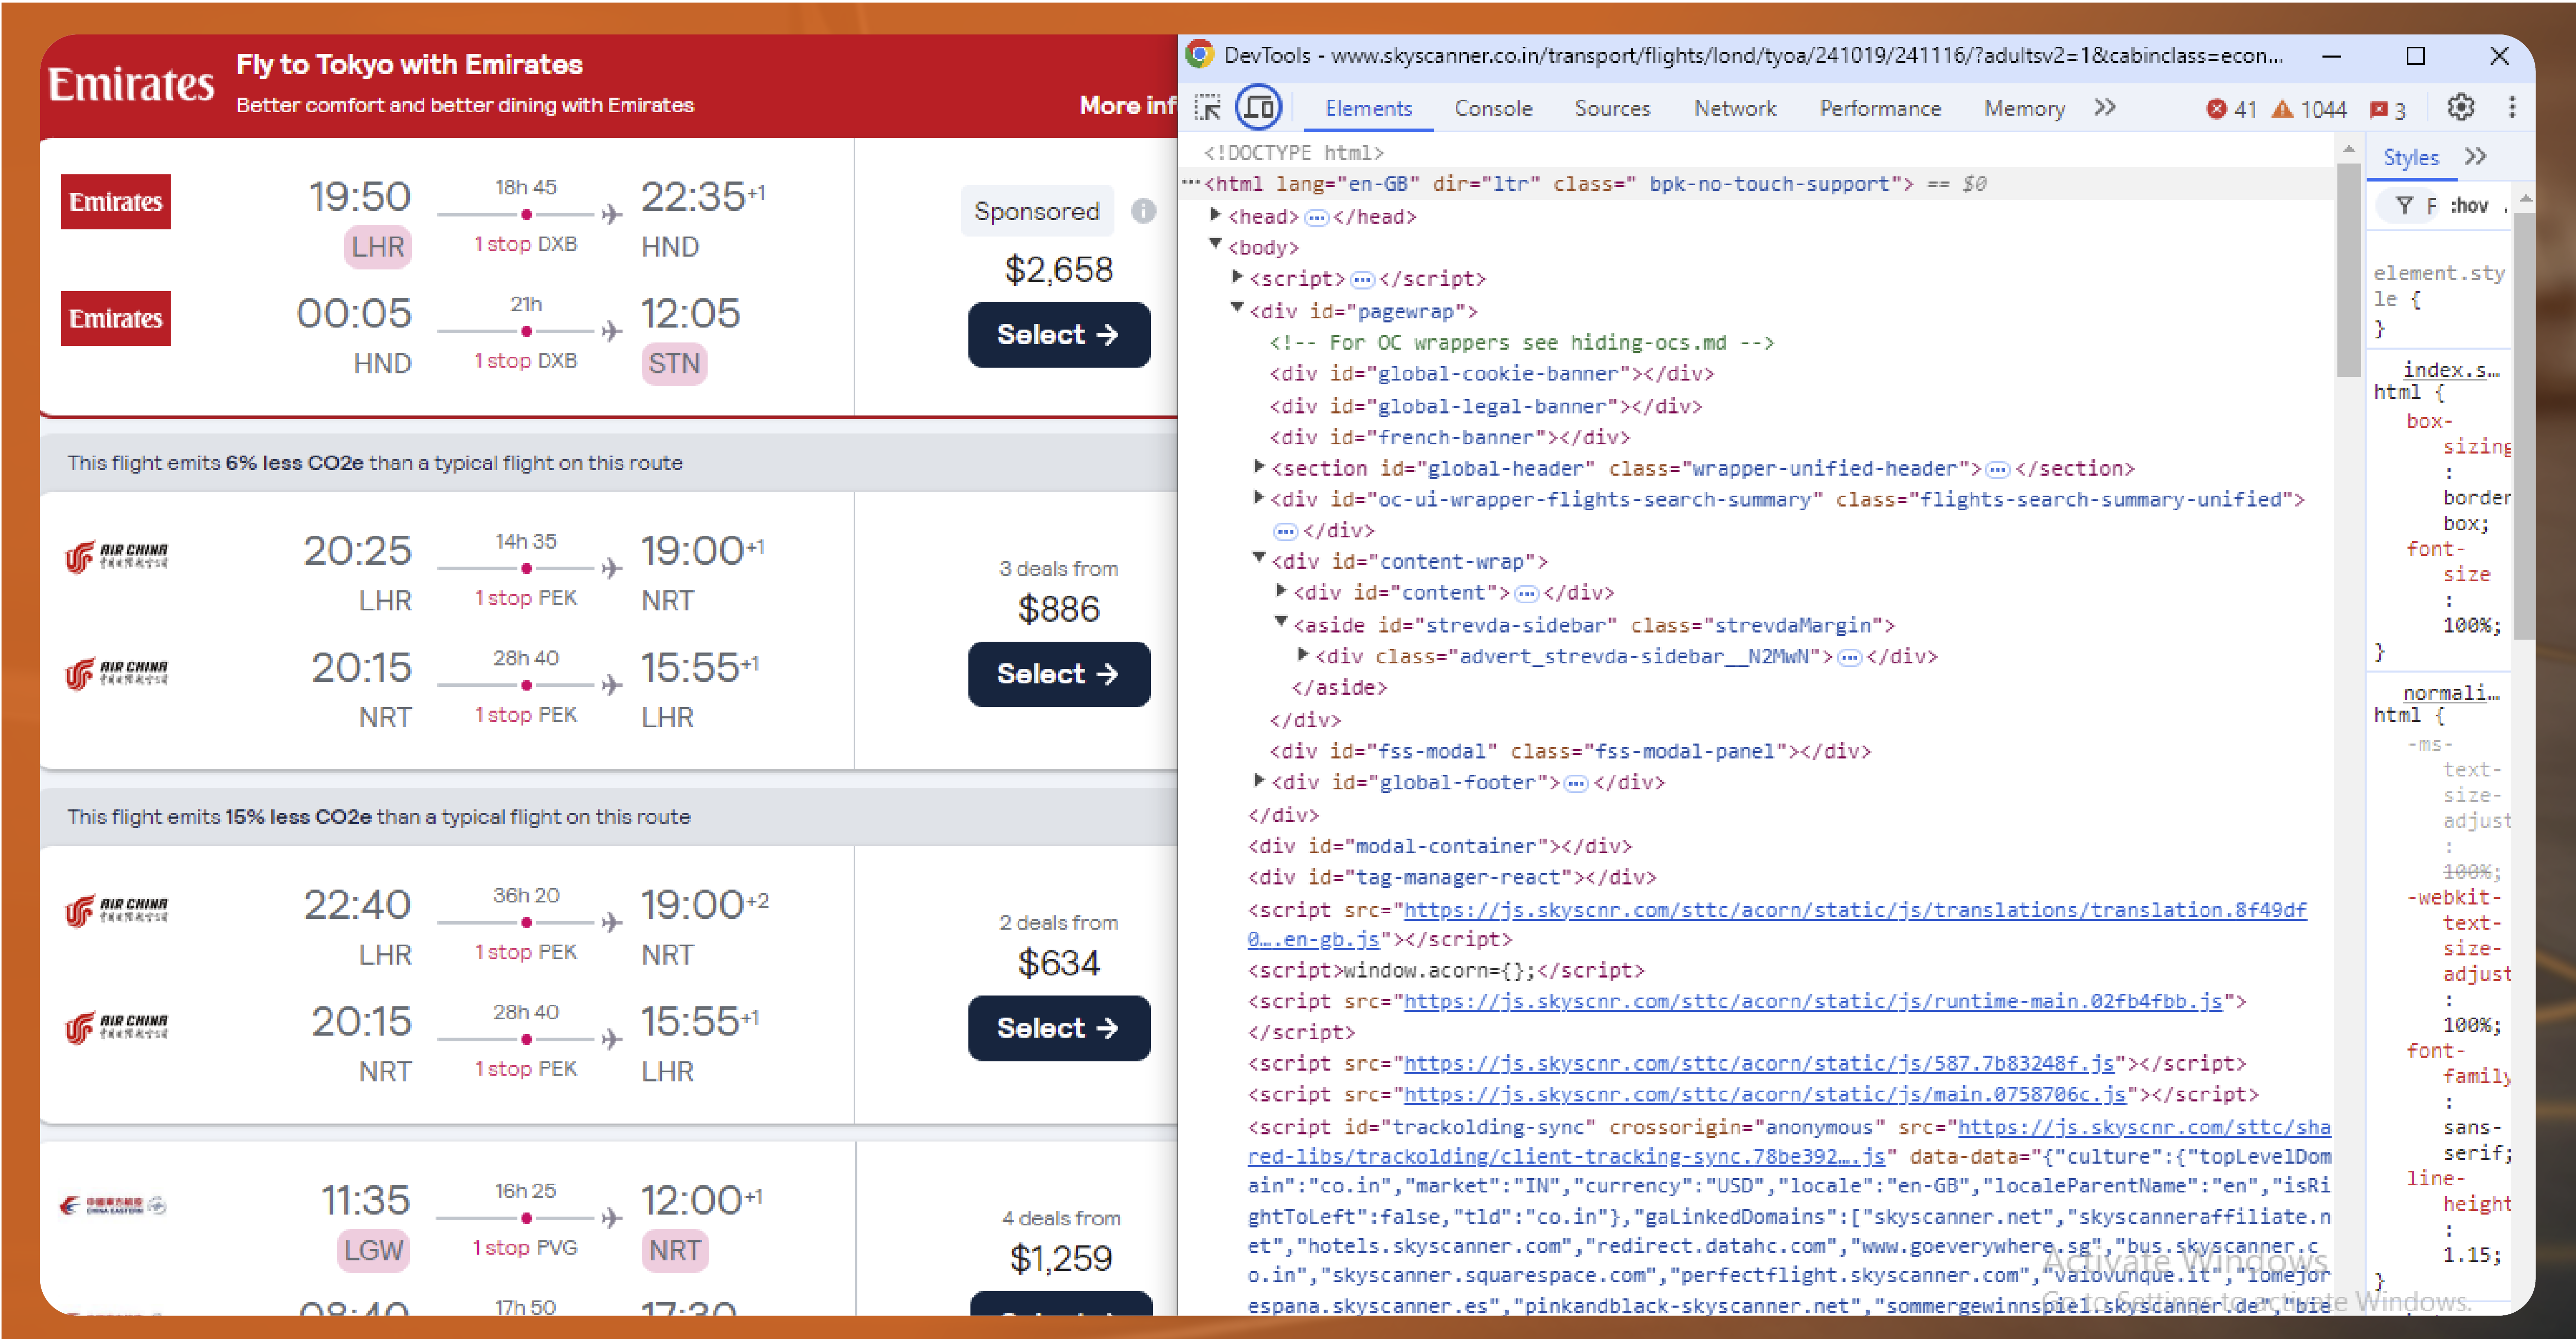Open the runtime-main script URL link
This screenshot has width=2576, height=1339.
click(x=1813, y=1001)
